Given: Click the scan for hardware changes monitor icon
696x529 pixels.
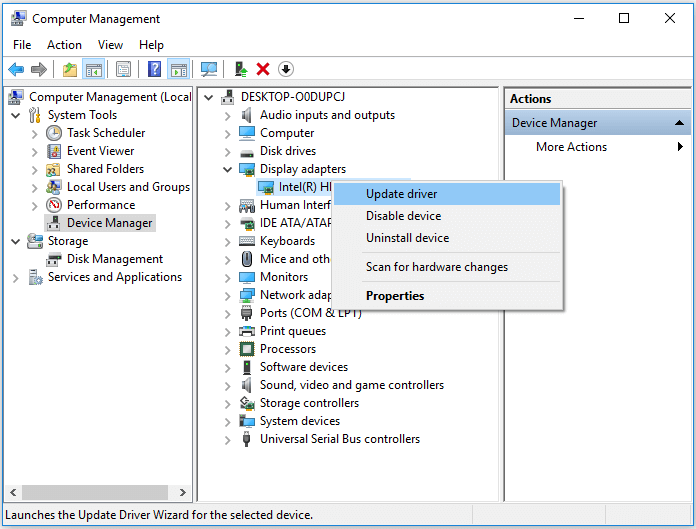Looking at the screenshot, I should (209, 69).
